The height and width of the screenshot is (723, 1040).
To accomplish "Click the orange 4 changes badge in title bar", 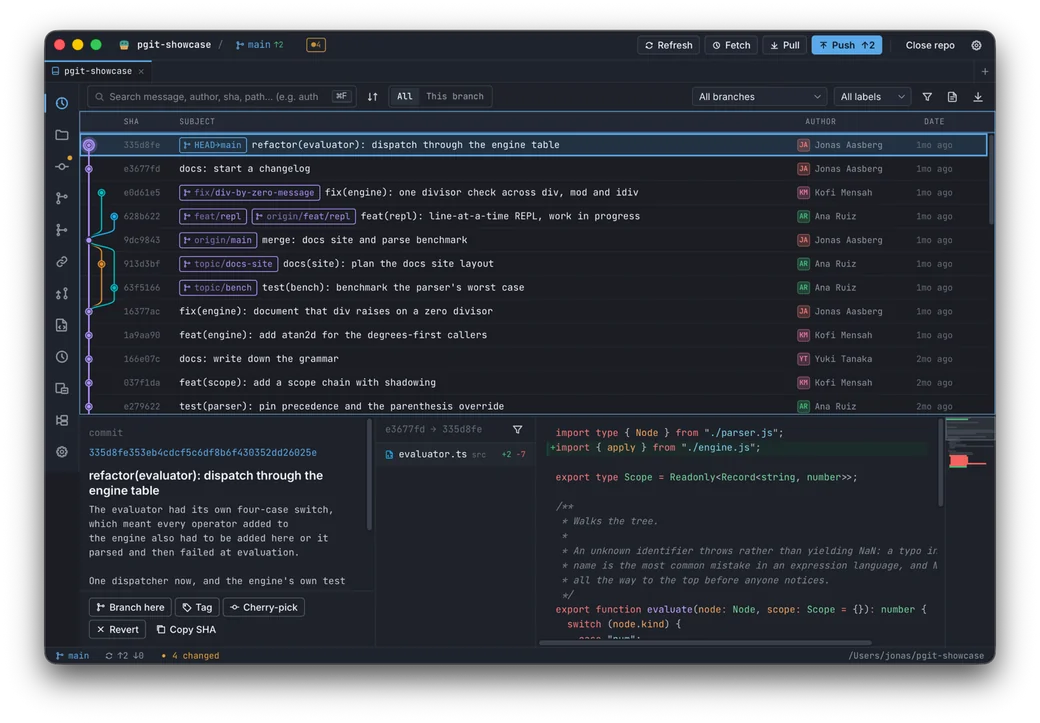I will pos(316,44).
